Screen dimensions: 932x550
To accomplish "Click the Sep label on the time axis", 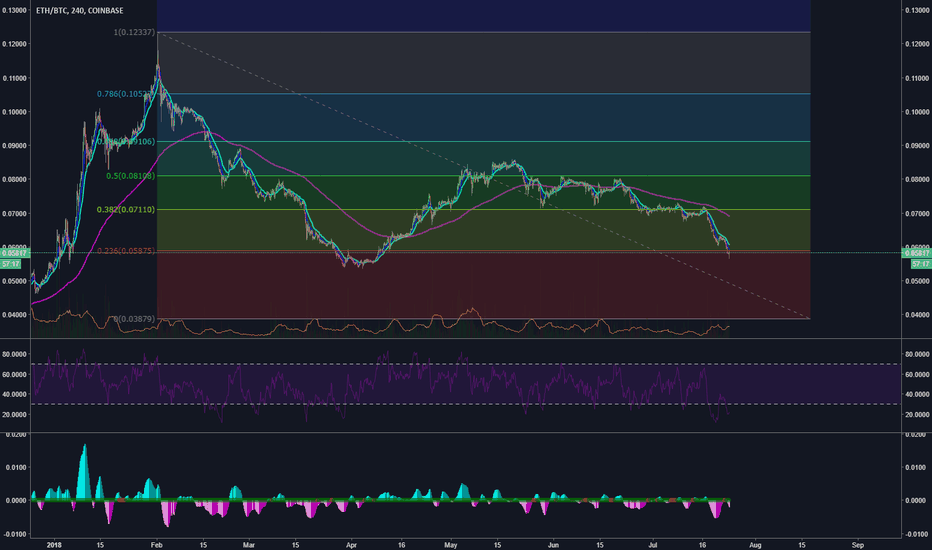I will 858,545.
